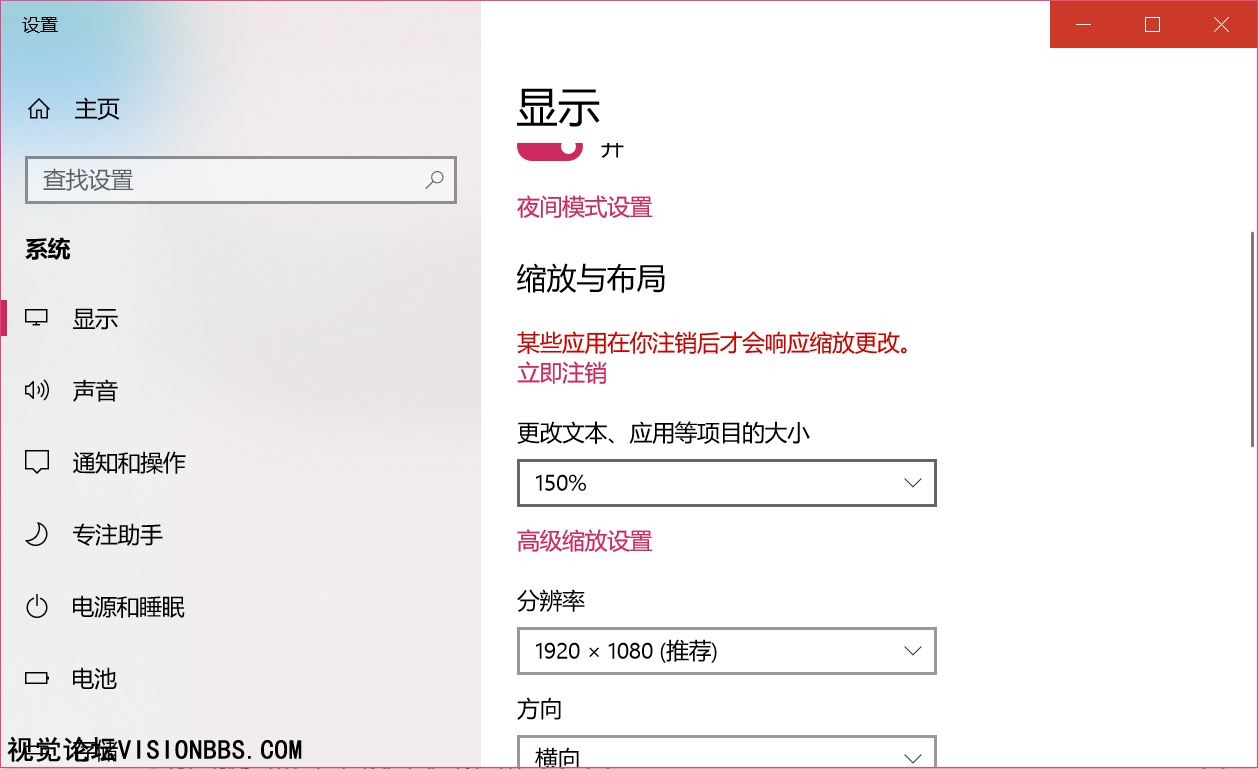Click the Power and sleep icon

point(37,607)
